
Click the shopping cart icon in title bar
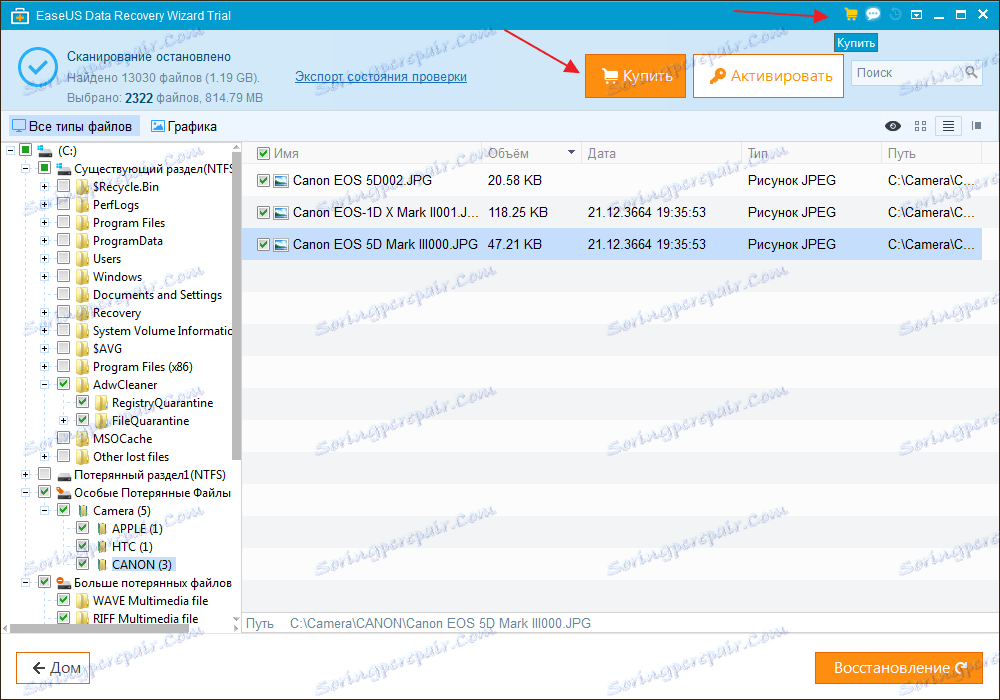(851, 14)
